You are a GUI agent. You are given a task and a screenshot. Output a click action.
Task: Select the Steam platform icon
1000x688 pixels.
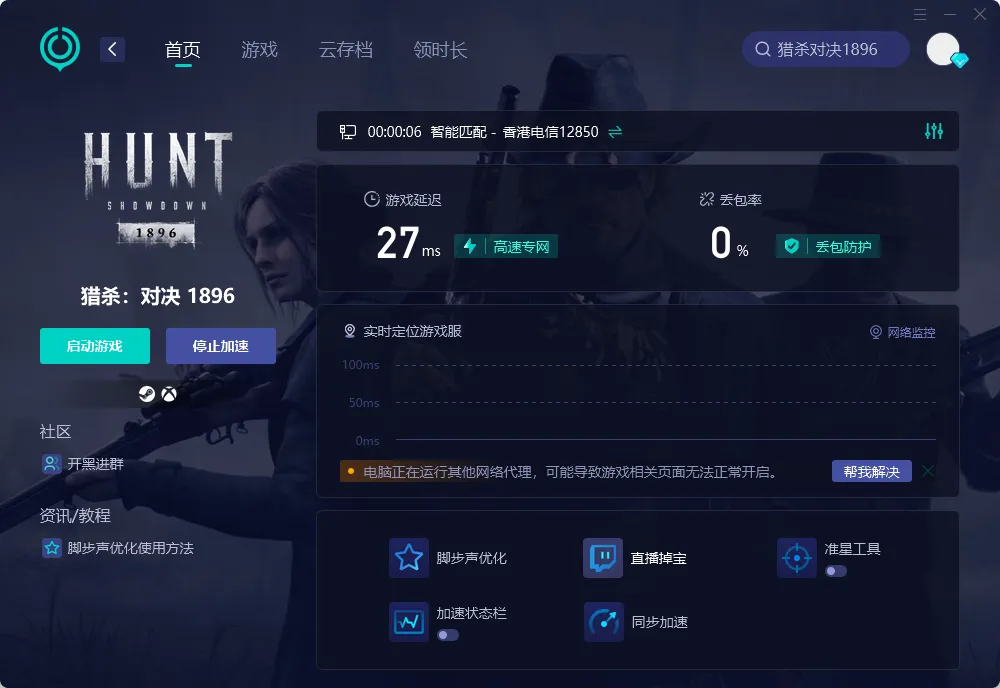(147, 394)
